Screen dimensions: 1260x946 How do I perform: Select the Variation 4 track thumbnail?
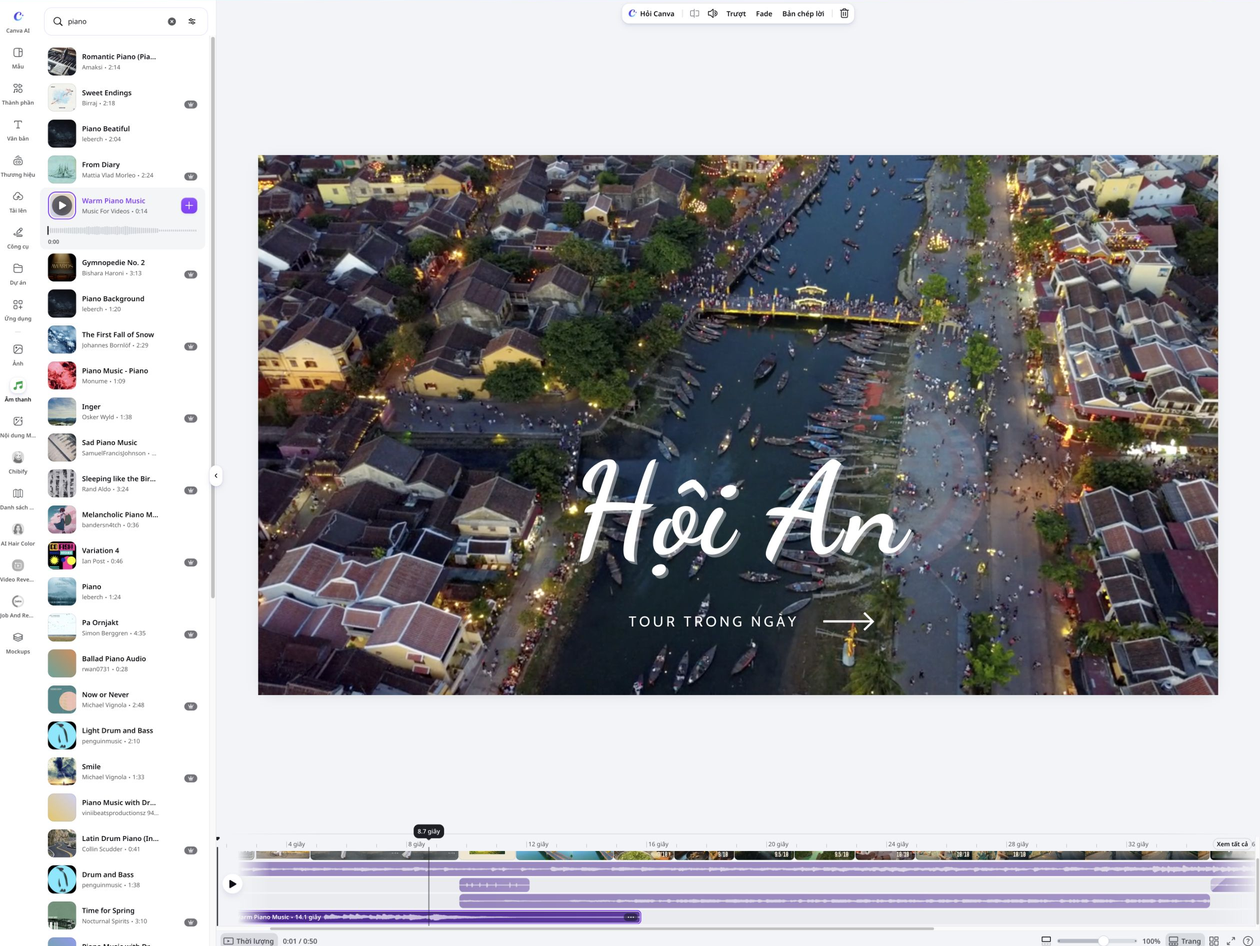[x=62, y=555]
